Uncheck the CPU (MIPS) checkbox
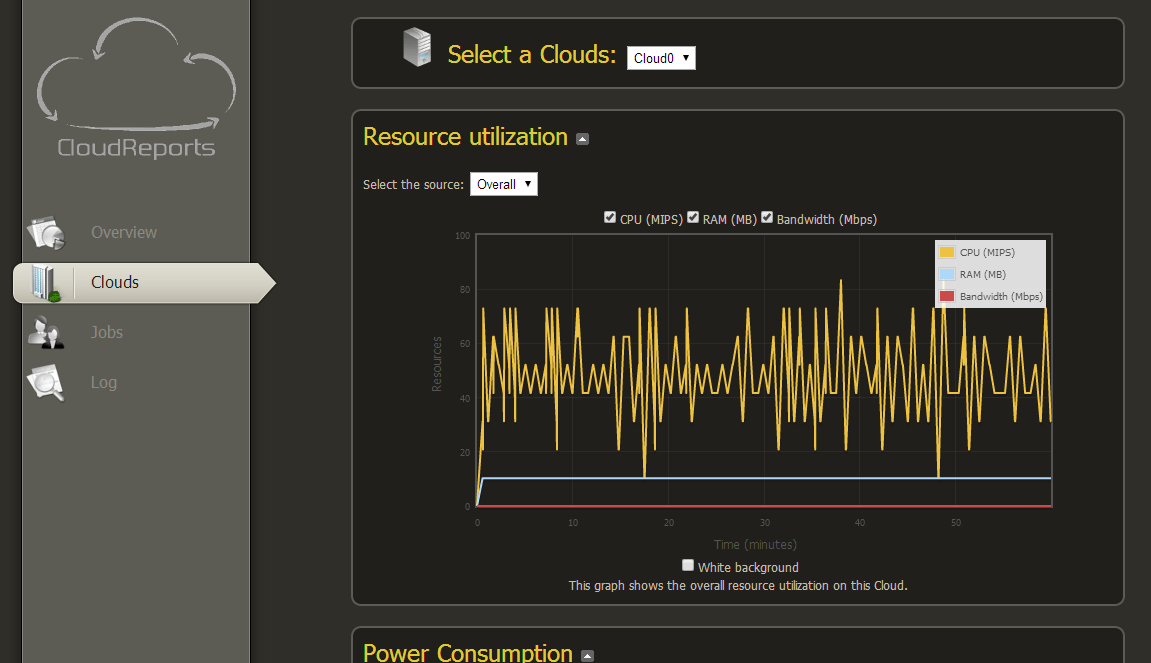This screenshot has height=663, width=1151. pyautogui.click(x=609, y=217)
